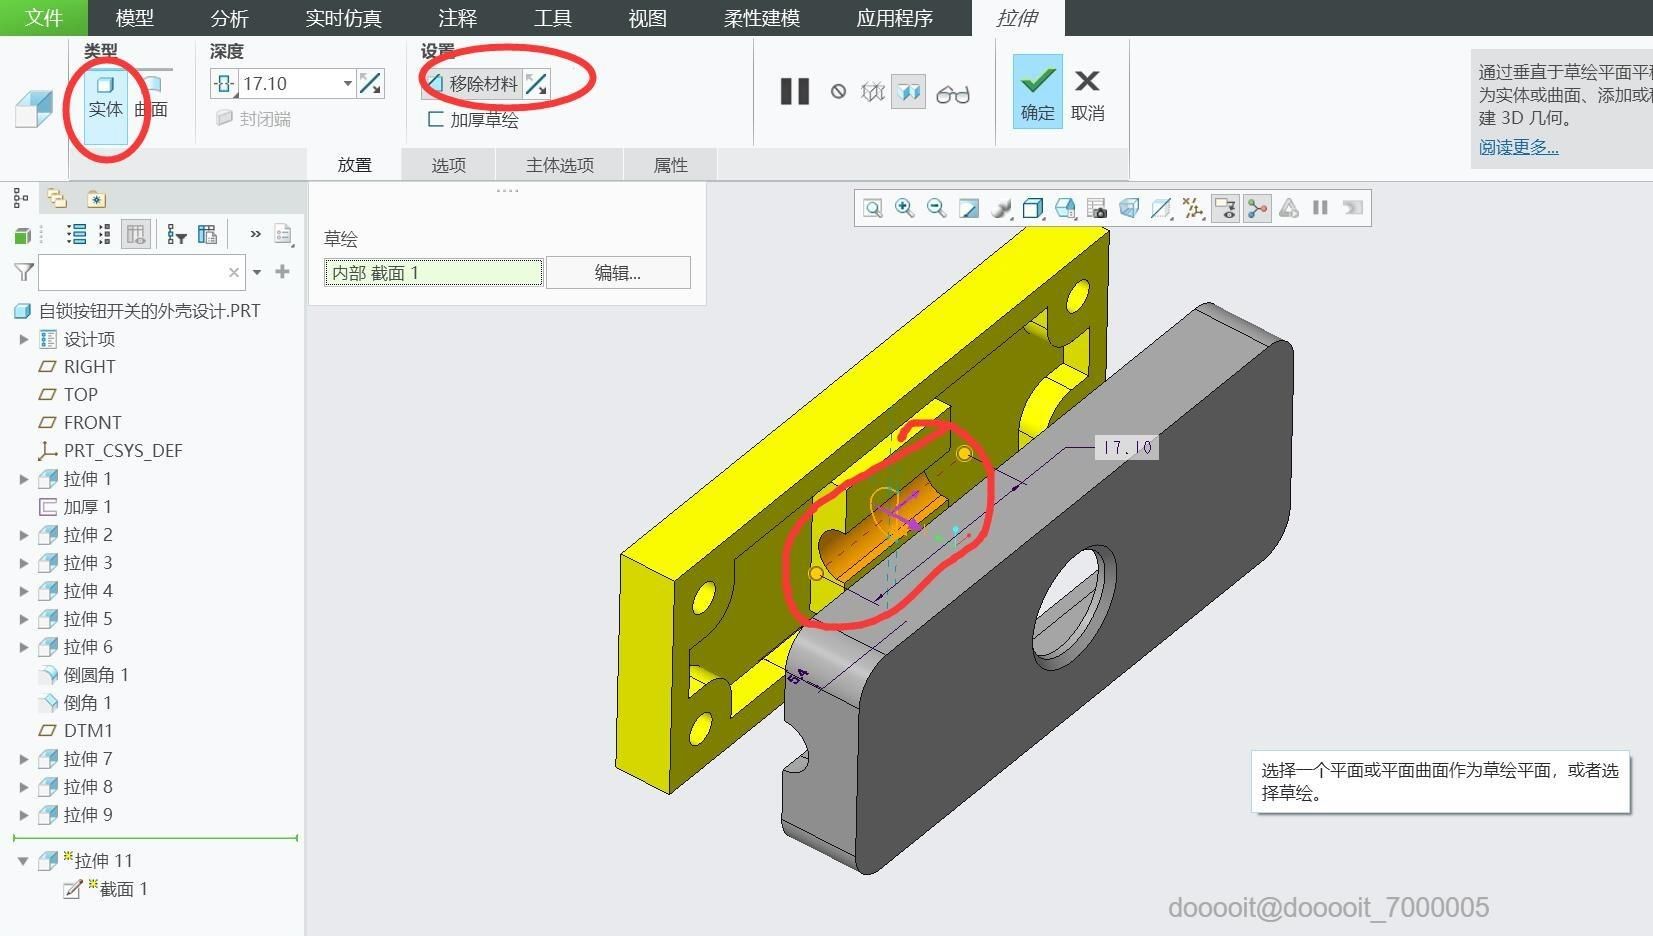Click the 内部 截面 1 sketch field
The width and height of the screenshot is (1653, 936).
coord(433,273)
